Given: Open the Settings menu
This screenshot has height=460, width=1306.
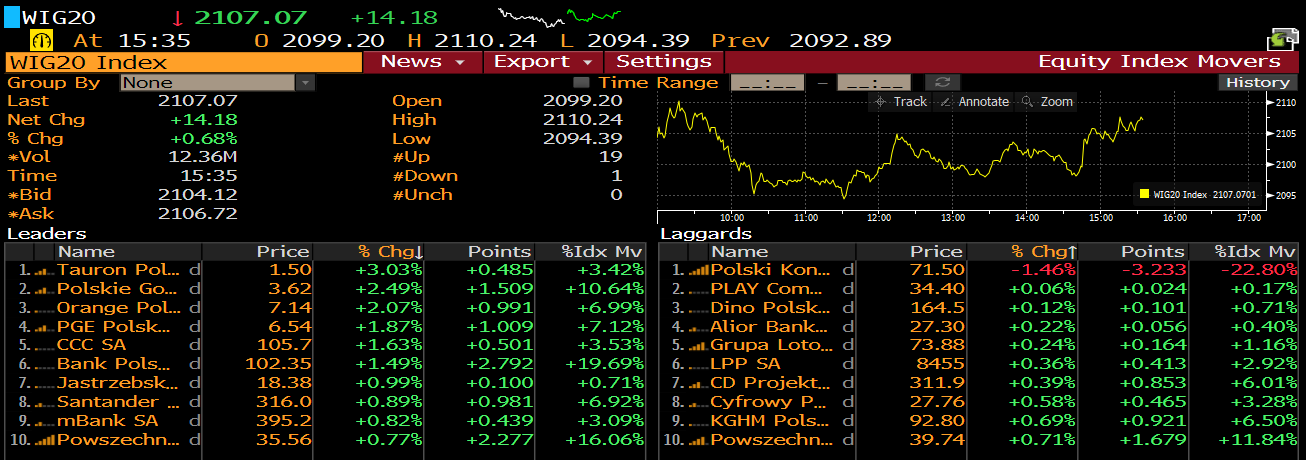Looking at the screenshot, I should click(x=663, y=62).
